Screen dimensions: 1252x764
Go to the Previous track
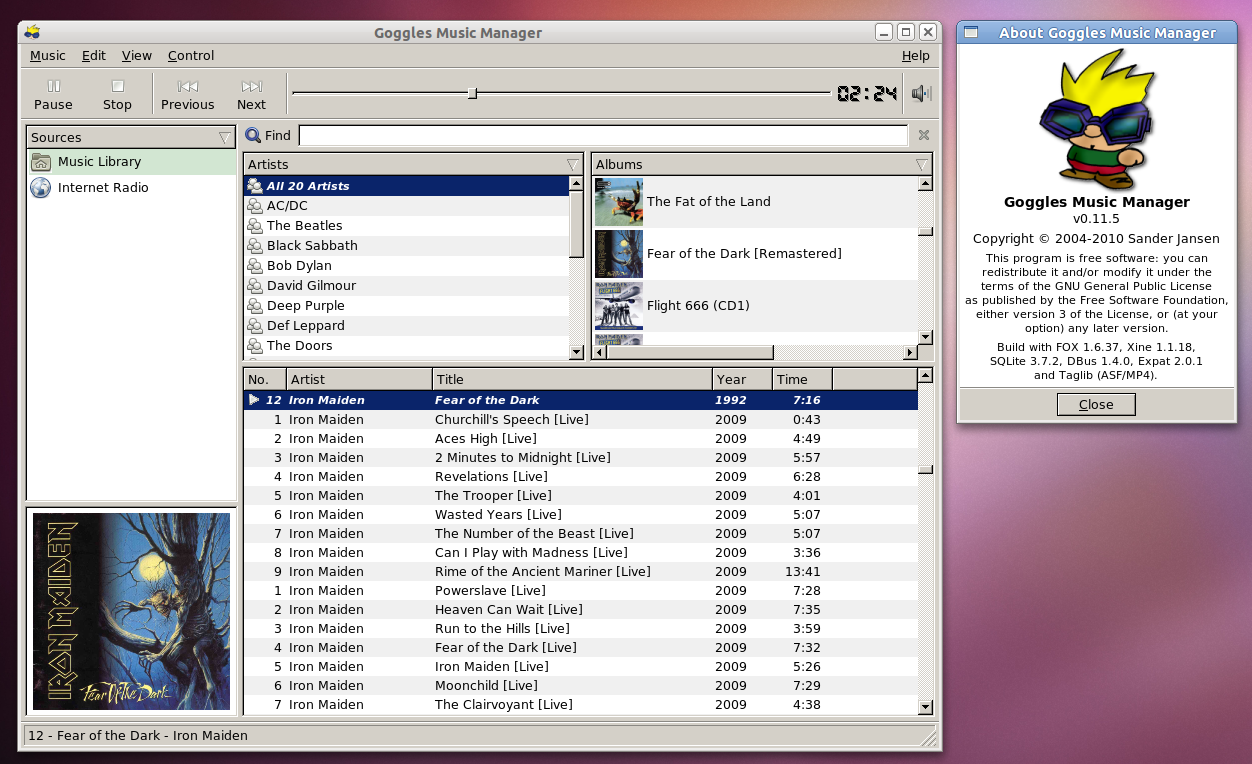click(x=187, y=94)
